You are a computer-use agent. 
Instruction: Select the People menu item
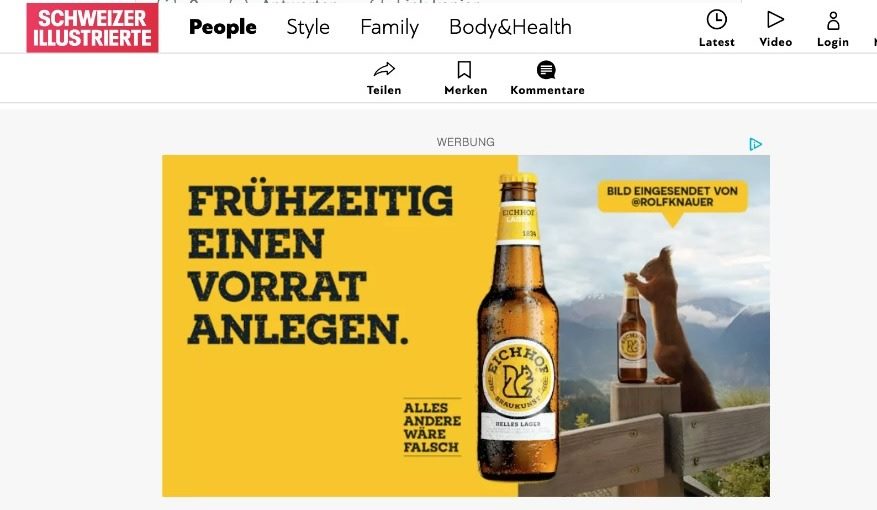[x=223, y=27]
